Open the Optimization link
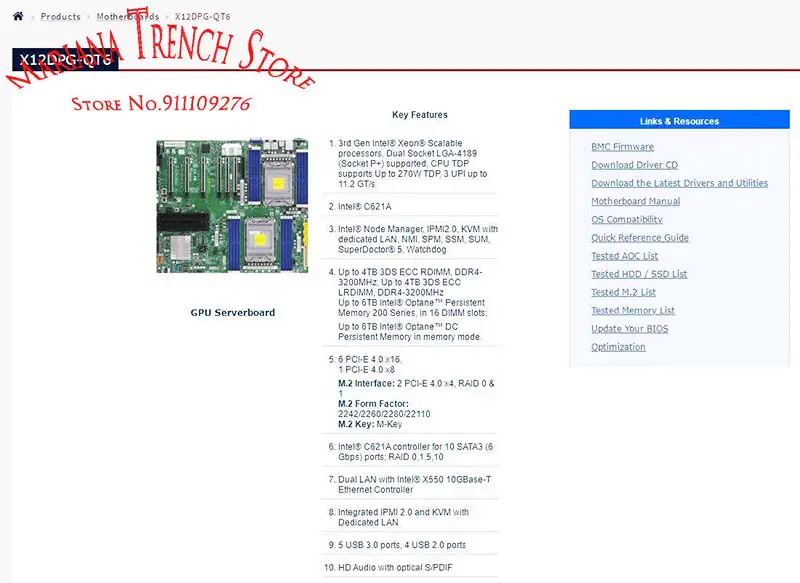Image resolution: width=800 pixels, height=583 pixels. pyautogui.click(x=618, y=347)
